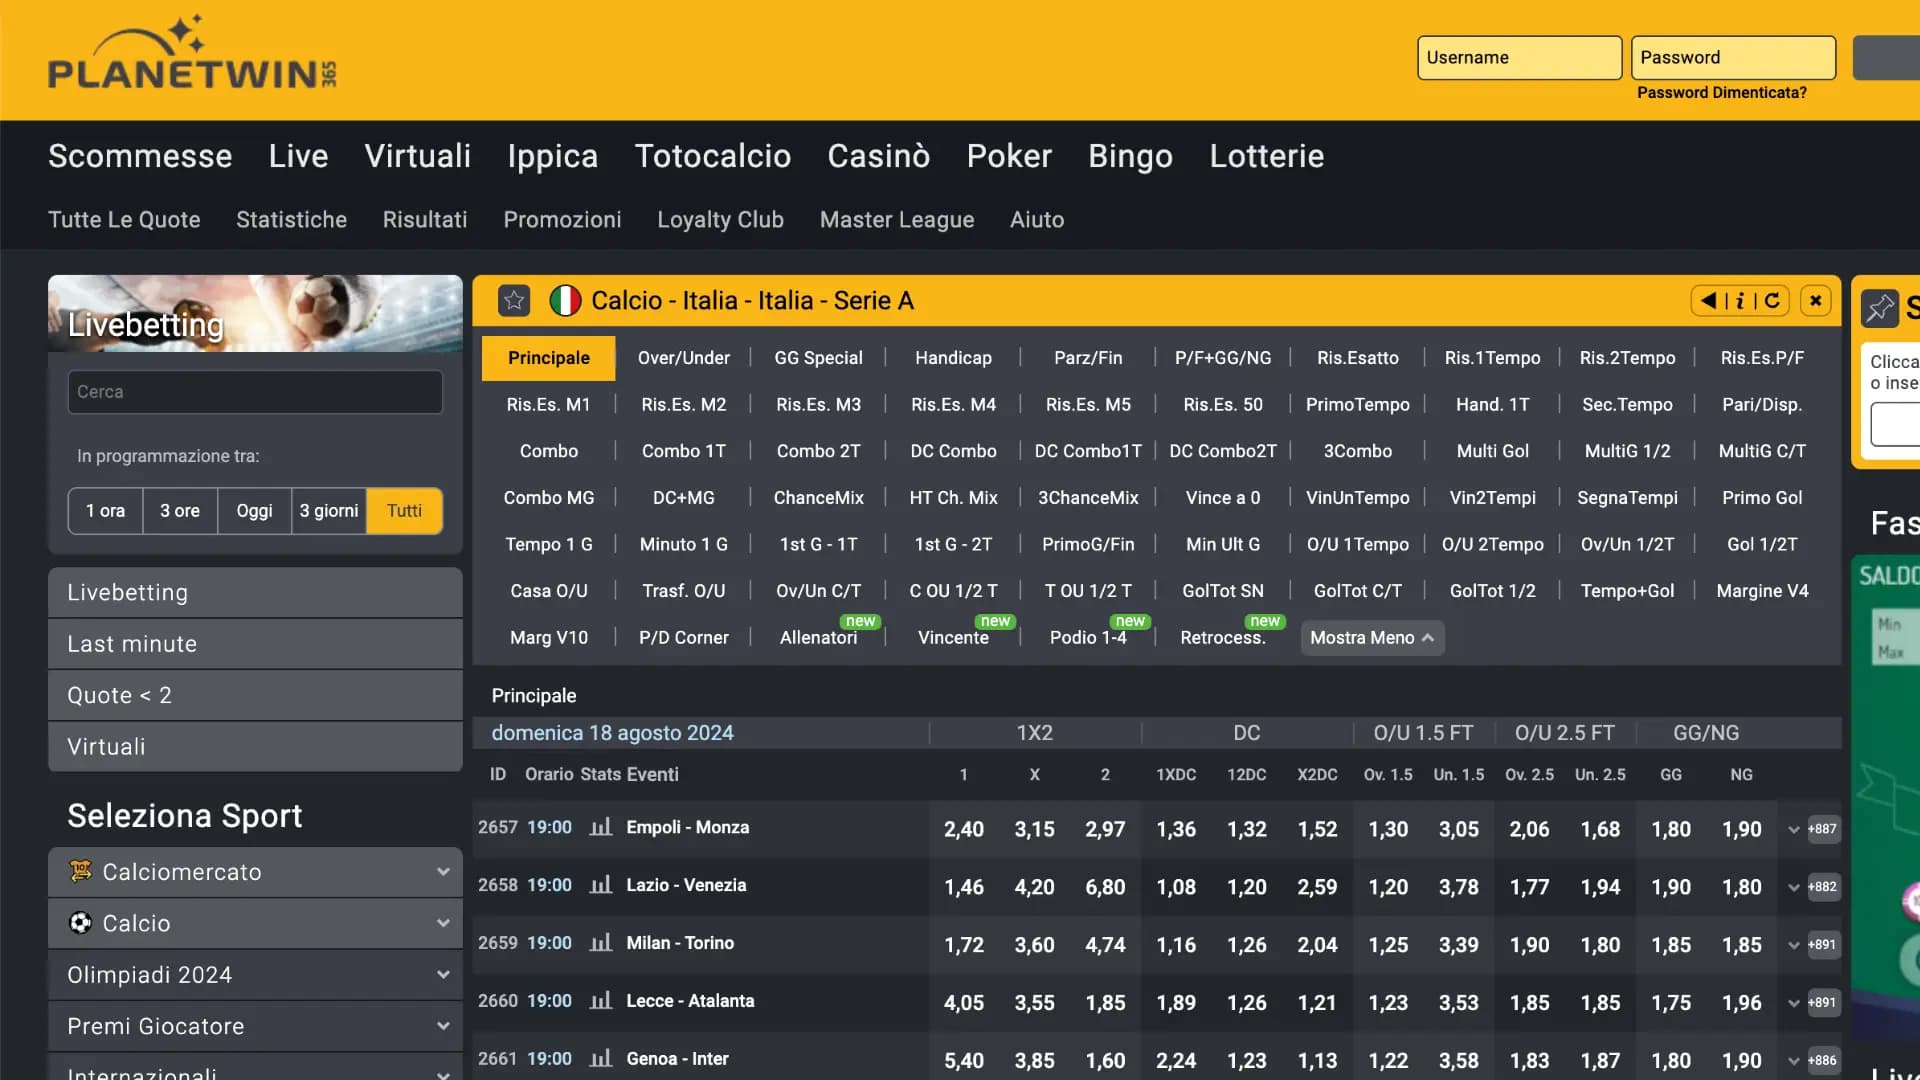Open the league info icon
This screenshot has width=1920, height=1080.
(x=1739, y=300)
